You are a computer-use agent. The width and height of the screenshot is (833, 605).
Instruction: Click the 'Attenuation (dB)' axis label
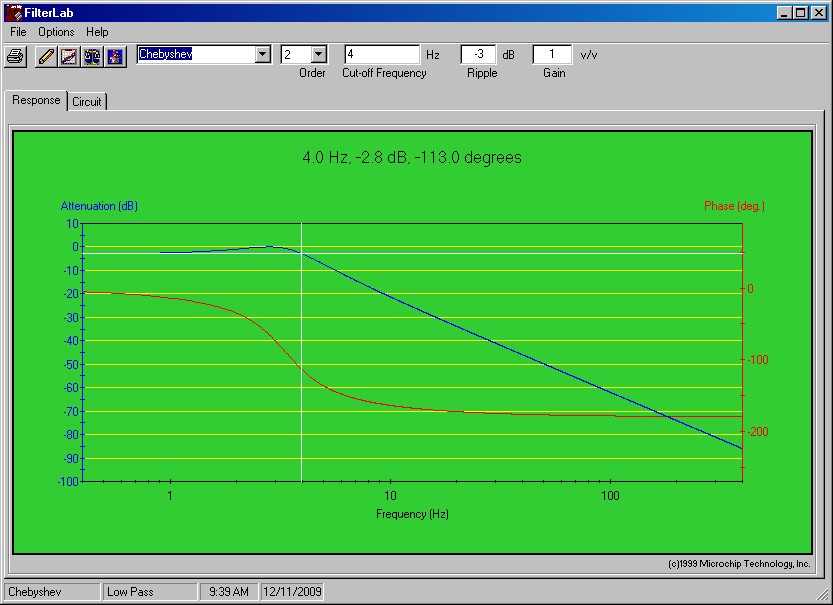(x=99, y=206)
